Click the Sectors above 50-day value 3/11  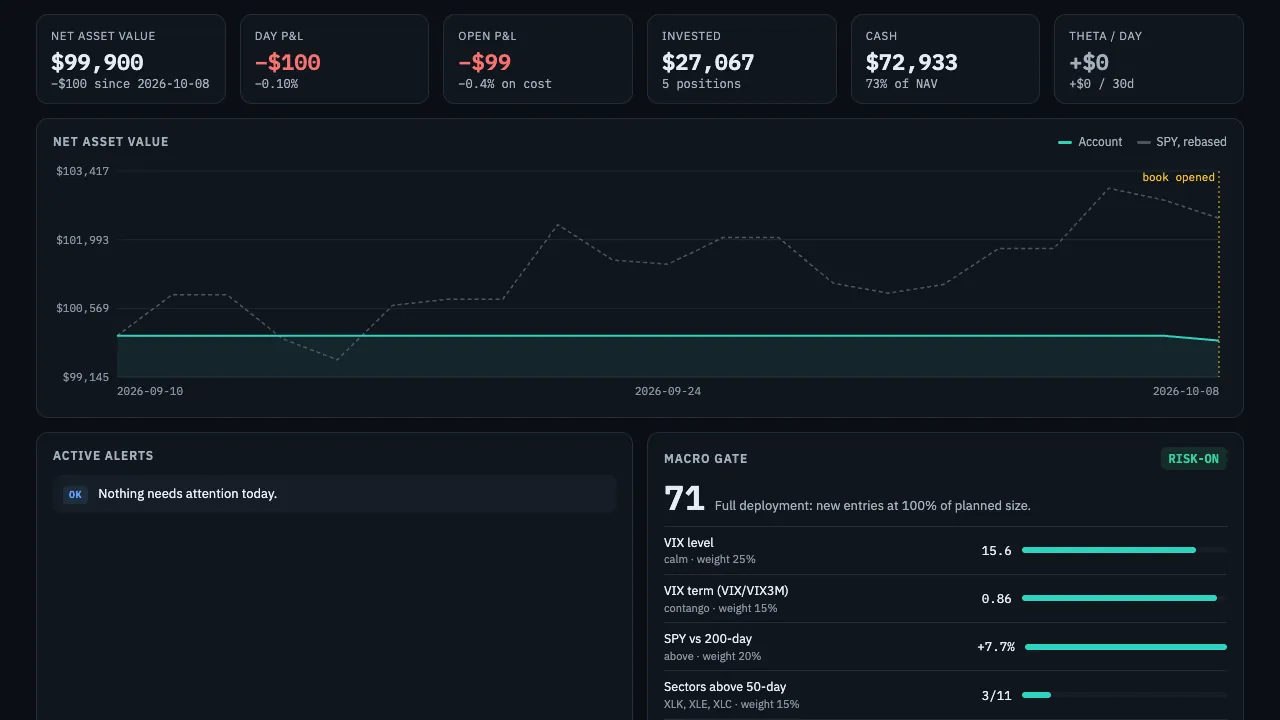coord(996,695)
